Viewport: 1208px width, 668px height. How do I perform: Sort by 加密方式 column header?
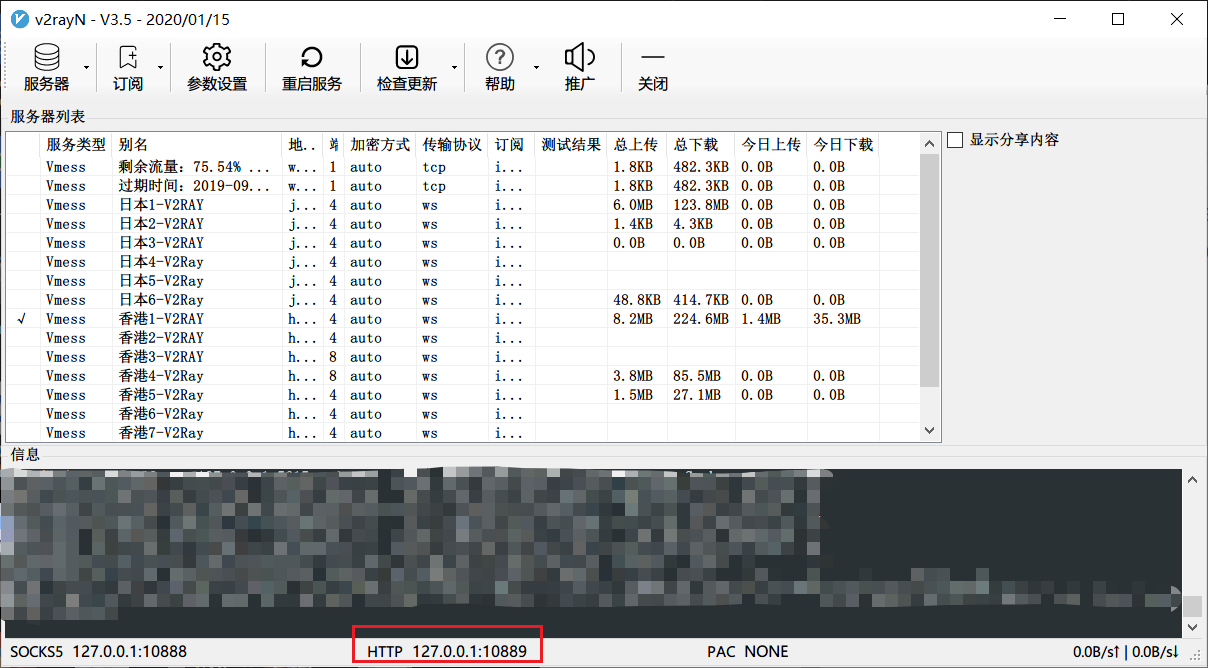[x=380, y=145]
